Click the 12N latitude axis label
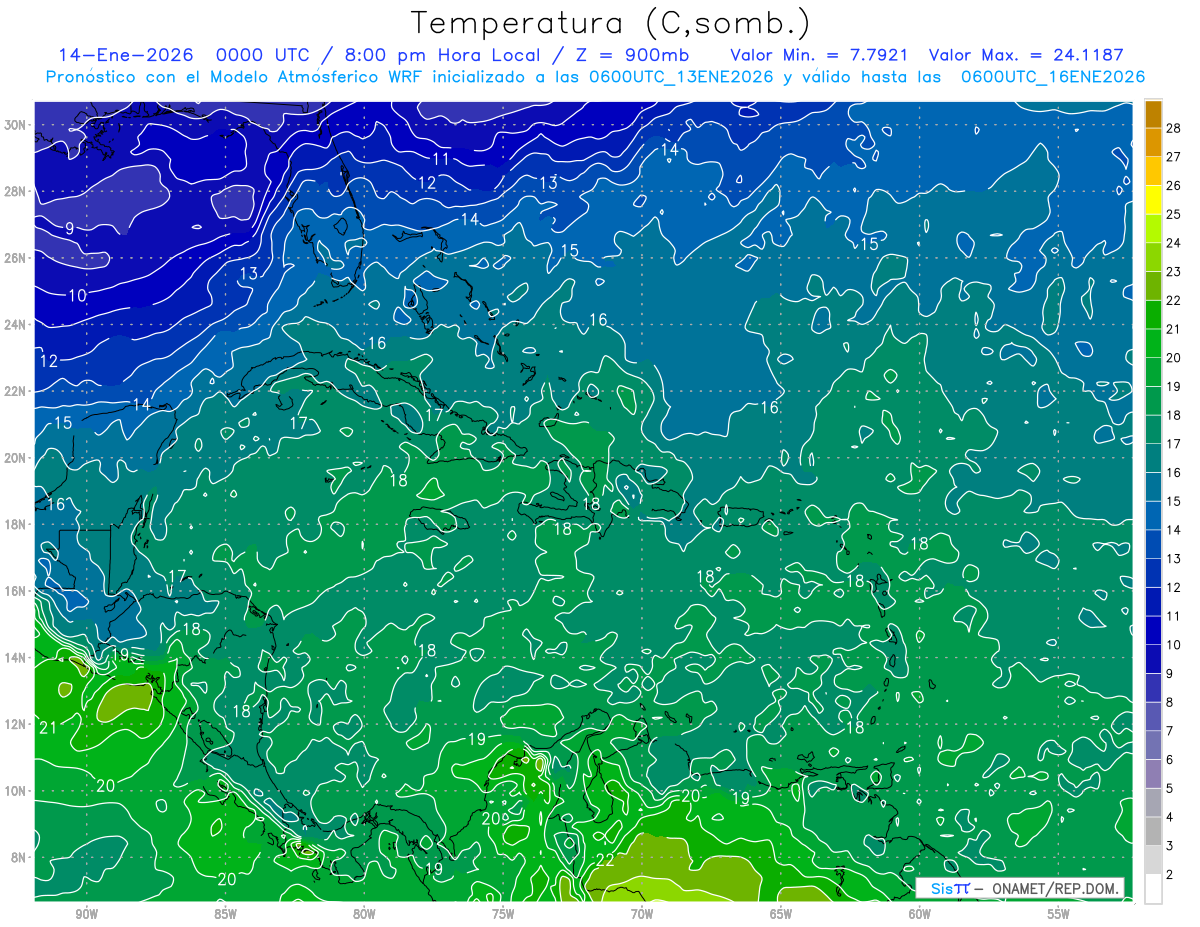The width and height of the screenshot is (1200, 927). 16,724
